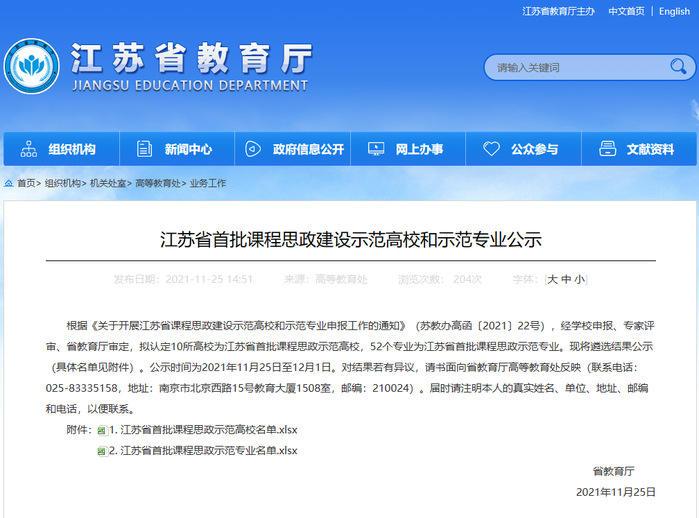The image size is (699, 518).
Task: Click the Jiangsu Education Department logo emblem
Action: [x=31, y=65]
